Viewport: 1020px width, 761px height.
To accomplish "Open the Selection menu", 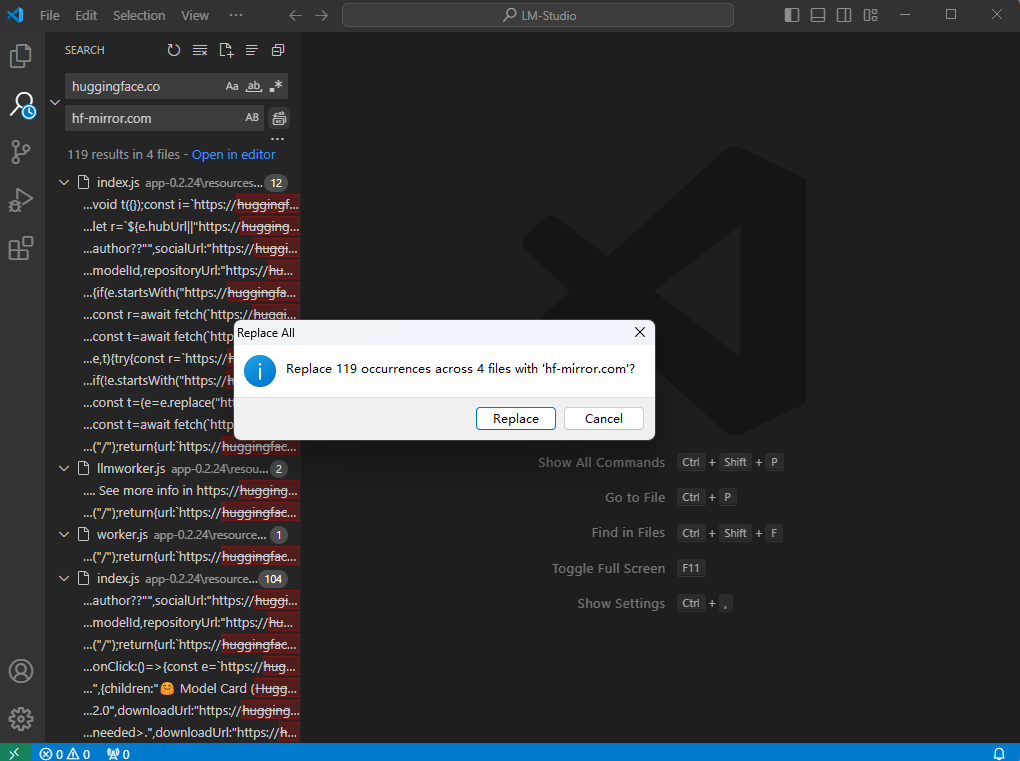I will [139, 15].
